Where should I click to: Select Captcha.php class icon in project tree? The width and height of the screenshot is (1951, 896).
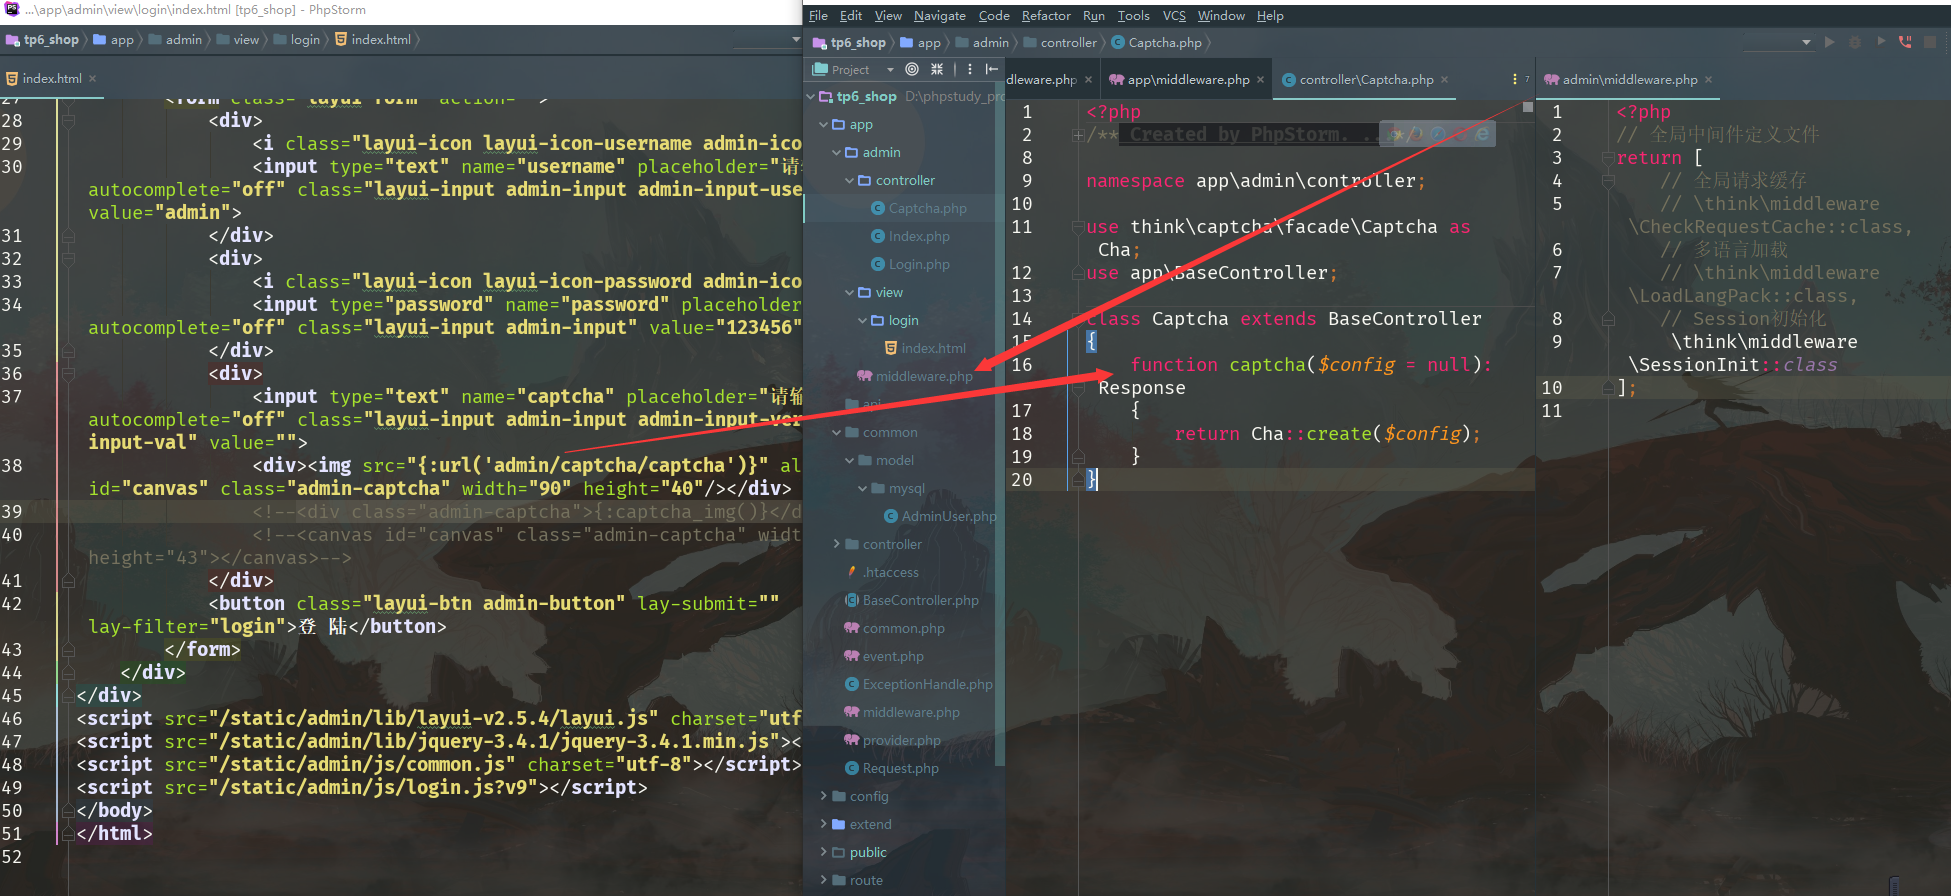pyautogui.click(x=877, y=208)
